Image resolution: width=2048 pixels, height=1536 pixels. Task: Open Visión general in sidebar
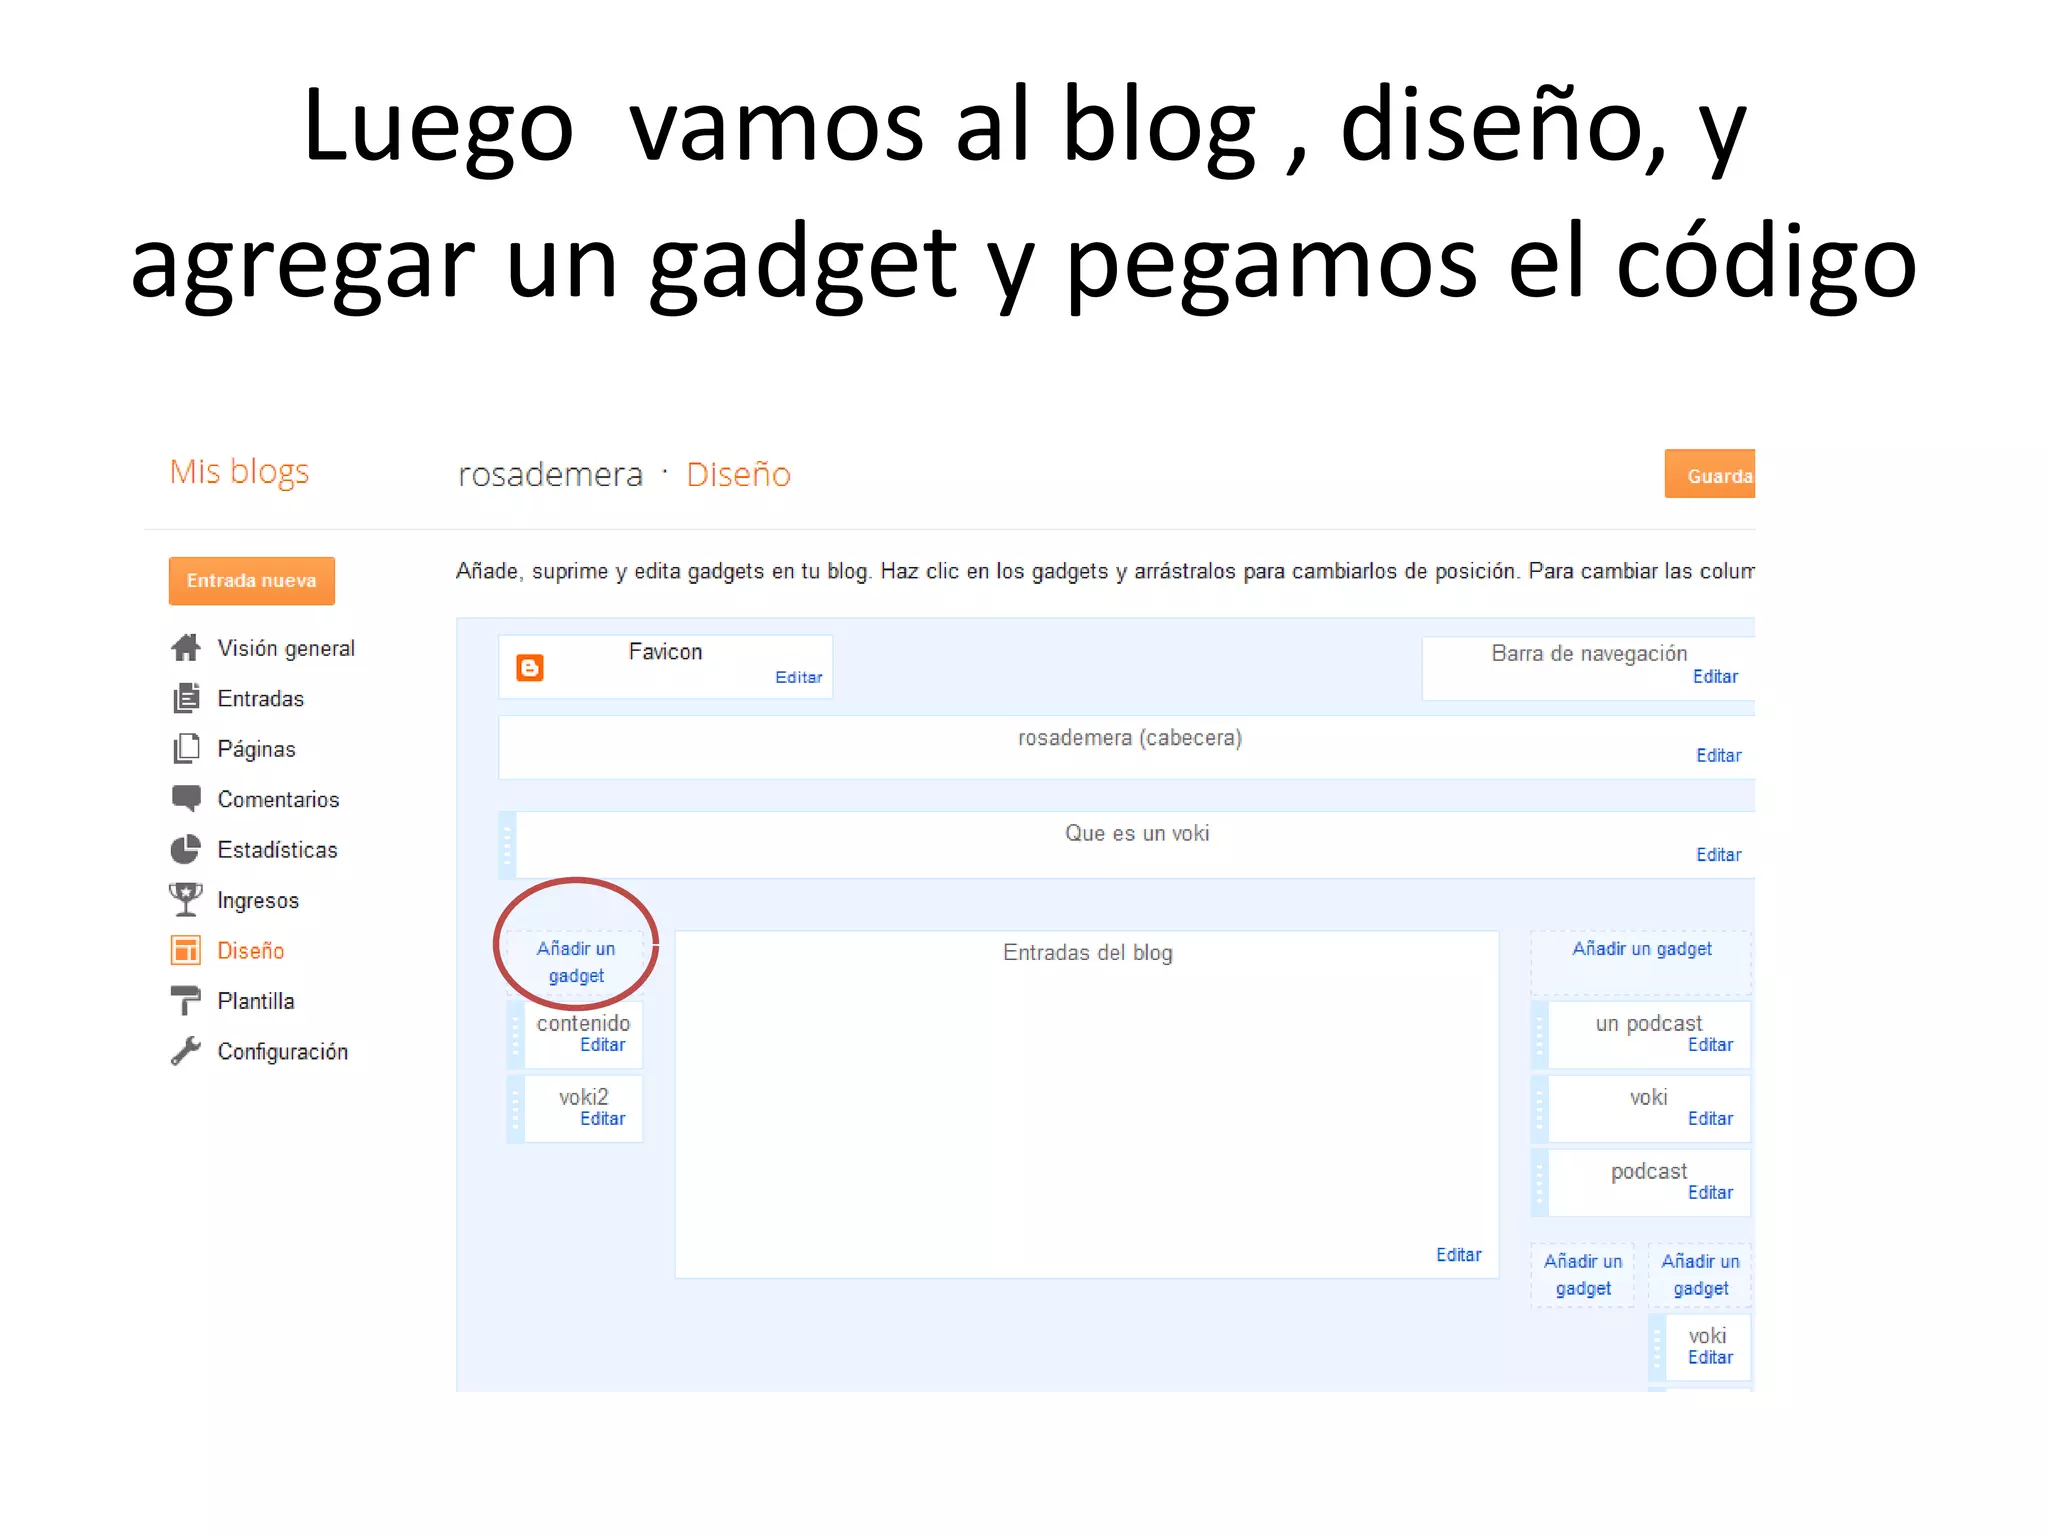[286, 648]
